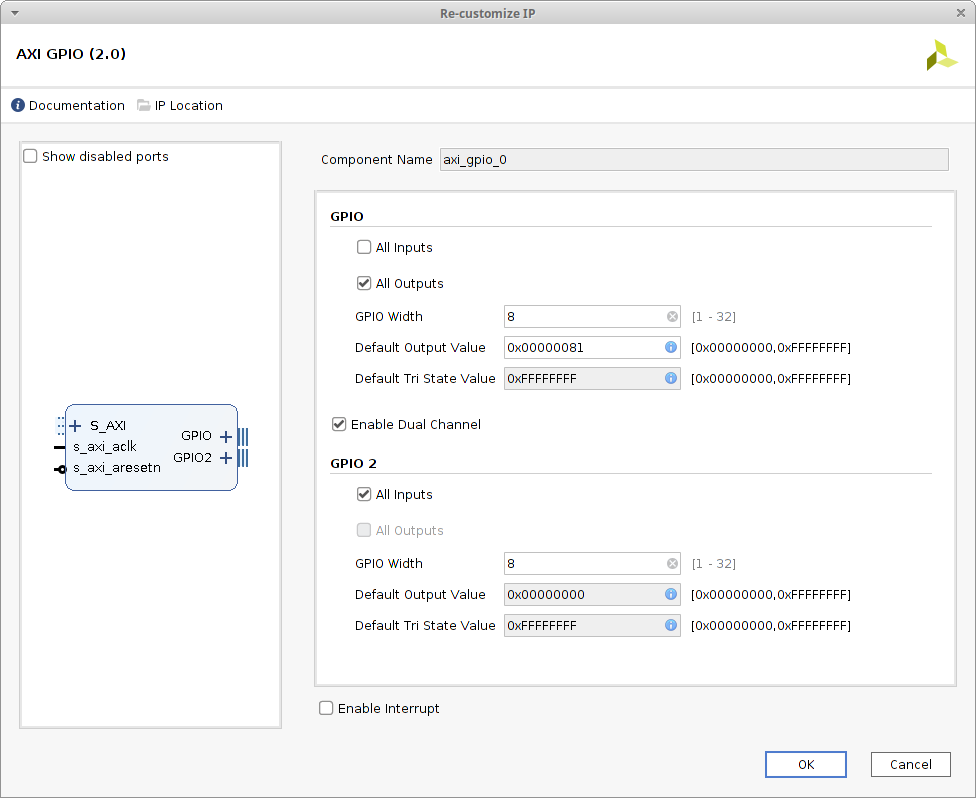The height and width of the screenshot is (798, 976).
Task: Clear the GPIO Width field using its X icon
Action: click(672, 317)
